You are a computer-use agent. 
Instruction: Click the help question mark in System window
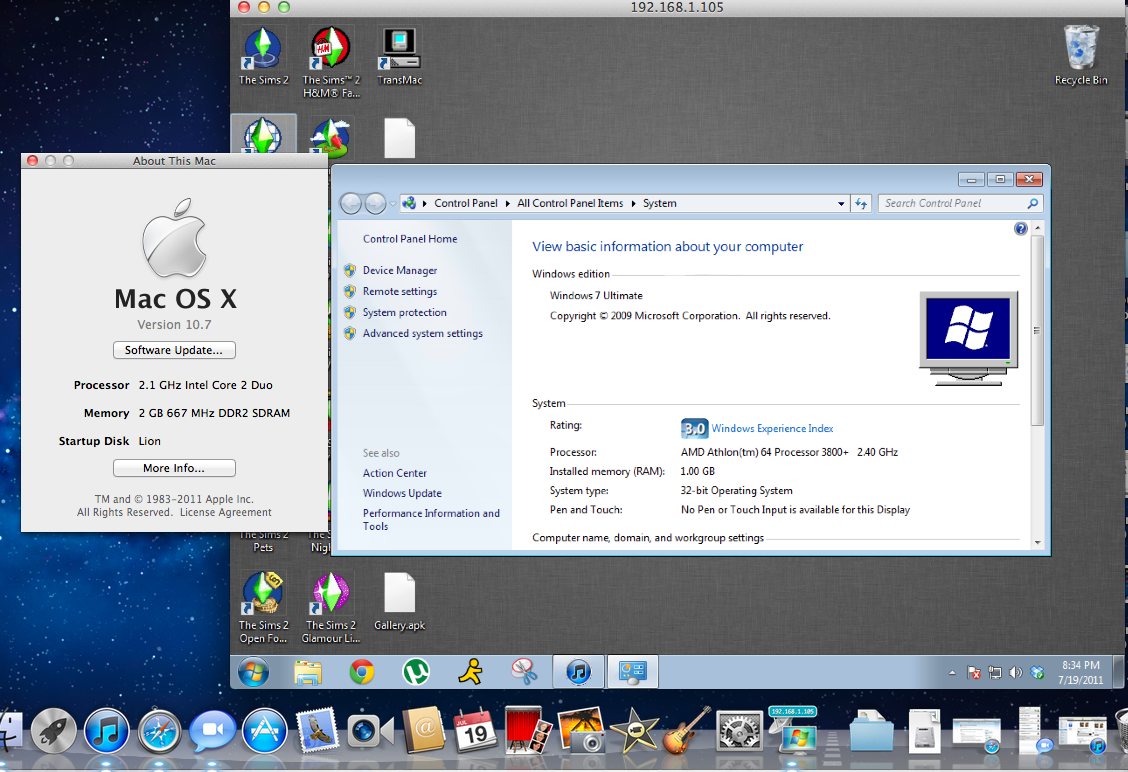point(1020,229)
